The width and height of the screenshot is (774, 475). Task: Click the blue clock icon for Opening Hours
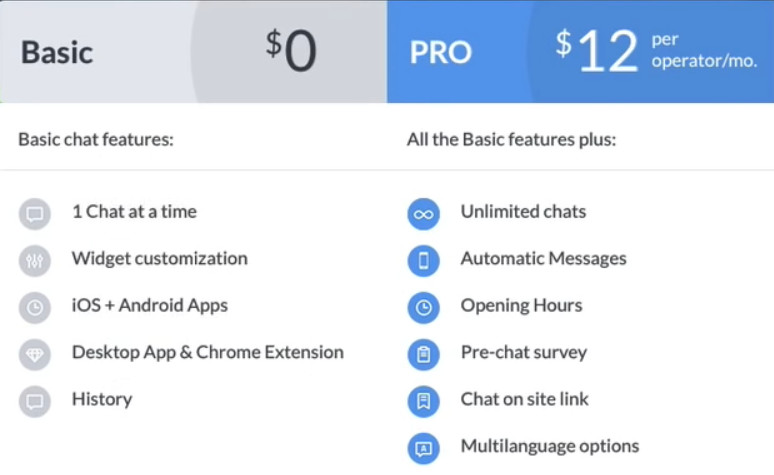tap(424, 308)
